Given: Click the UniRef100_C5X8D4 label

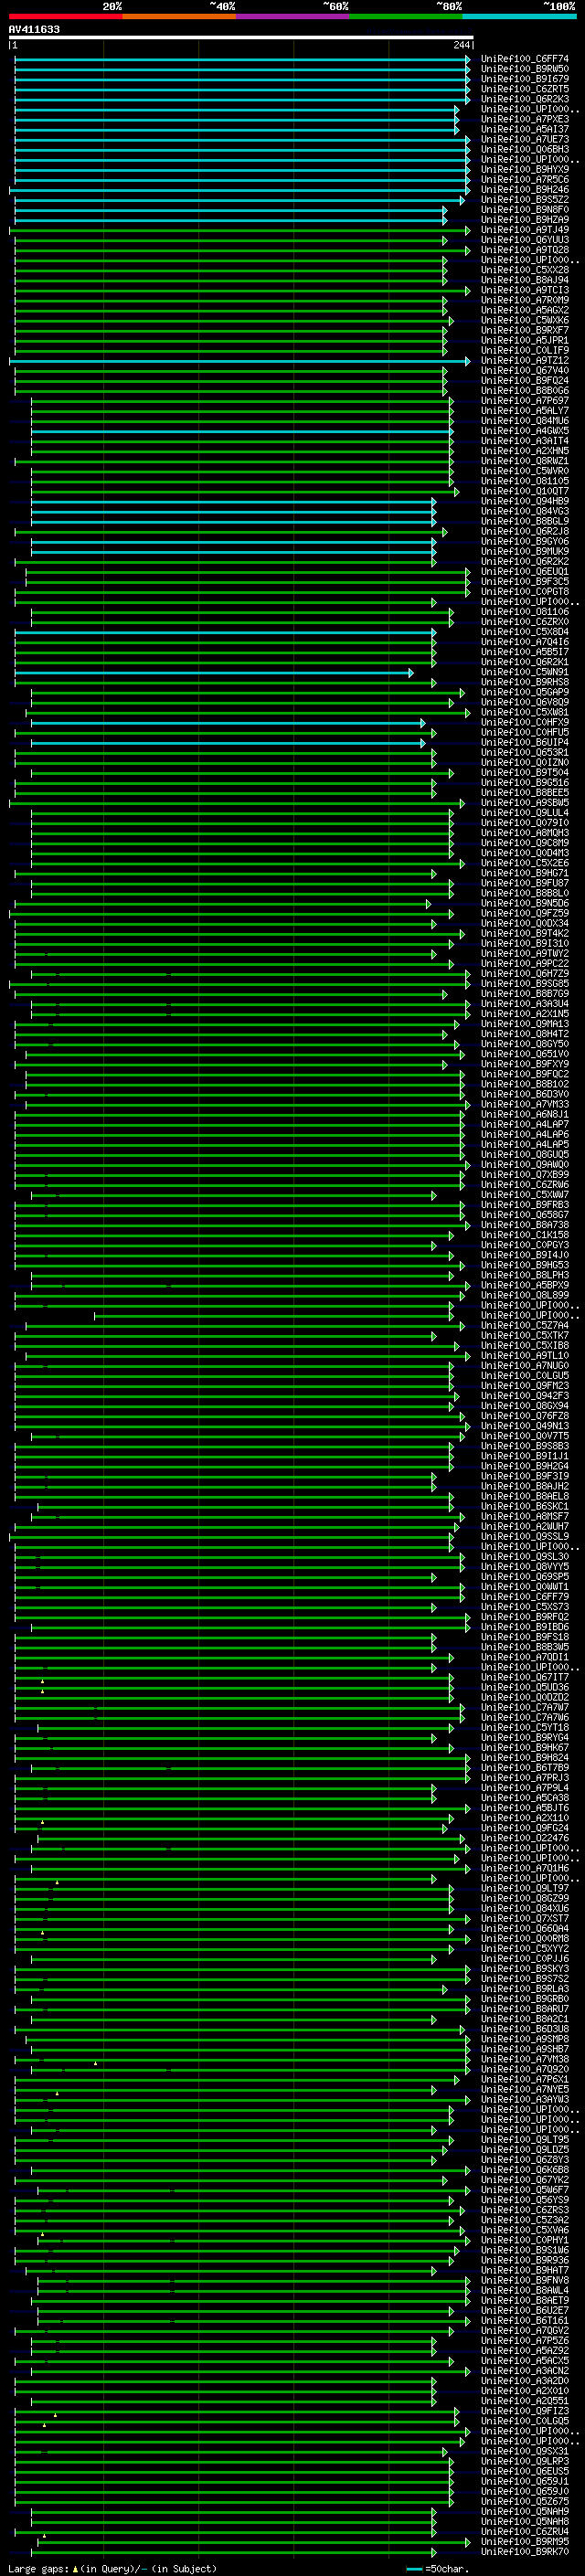Looking at the screenshot, I should click(525, 632).
